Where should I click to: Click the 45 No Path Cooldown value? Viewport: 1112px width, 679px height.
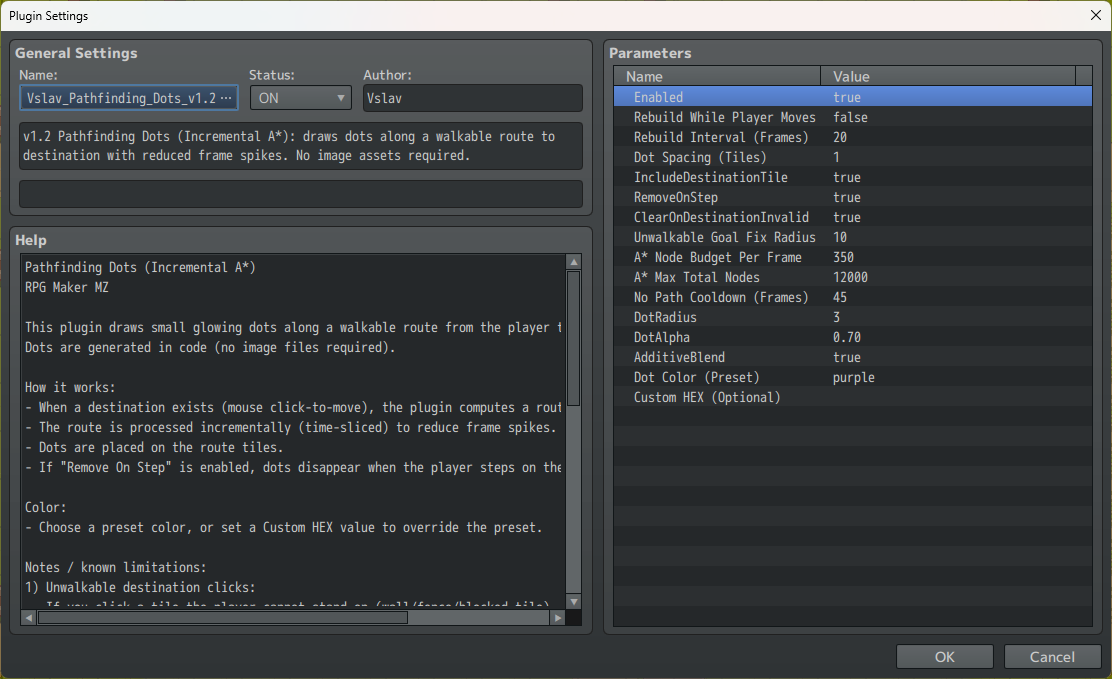(x=840, y=297)
